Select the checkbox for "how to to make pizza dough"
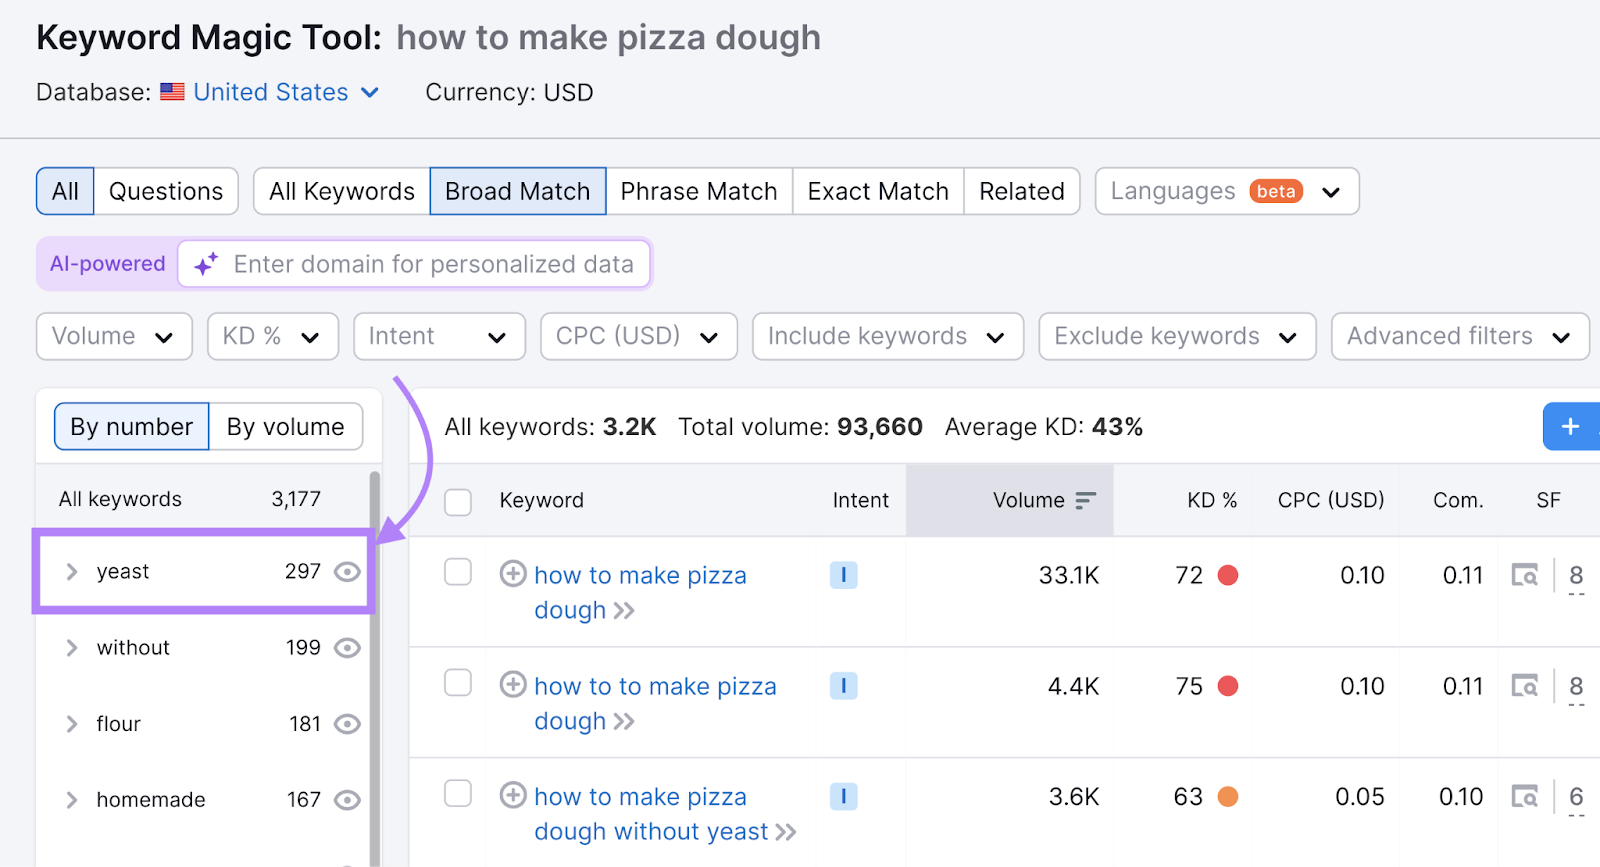This screenshot has width=1600, height=867. click(x=458, y=683)
